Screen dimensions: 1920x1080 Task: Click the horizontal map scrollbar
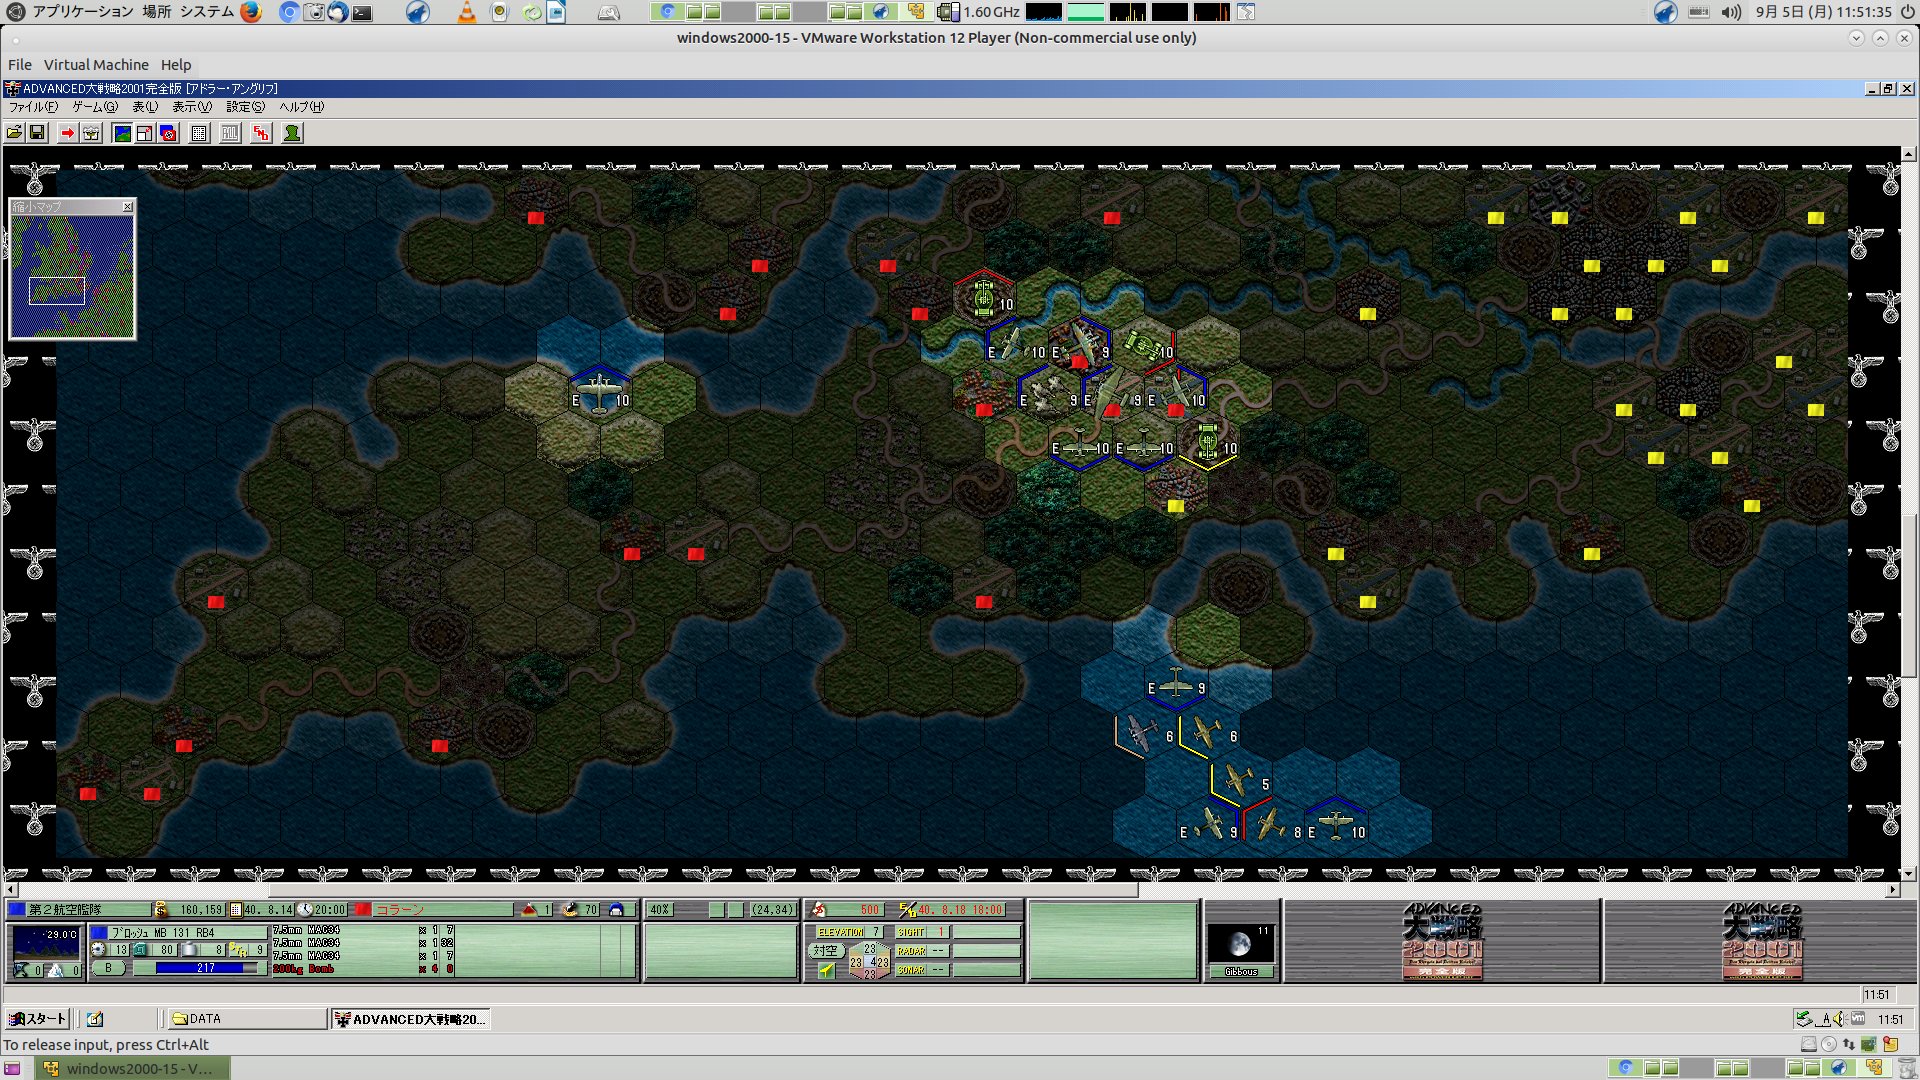[952, 889]
